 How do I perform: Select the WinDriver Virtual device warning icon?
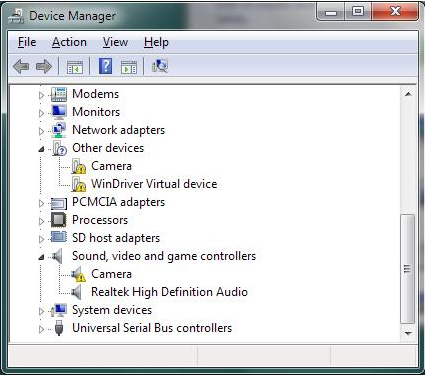(79, 184)
